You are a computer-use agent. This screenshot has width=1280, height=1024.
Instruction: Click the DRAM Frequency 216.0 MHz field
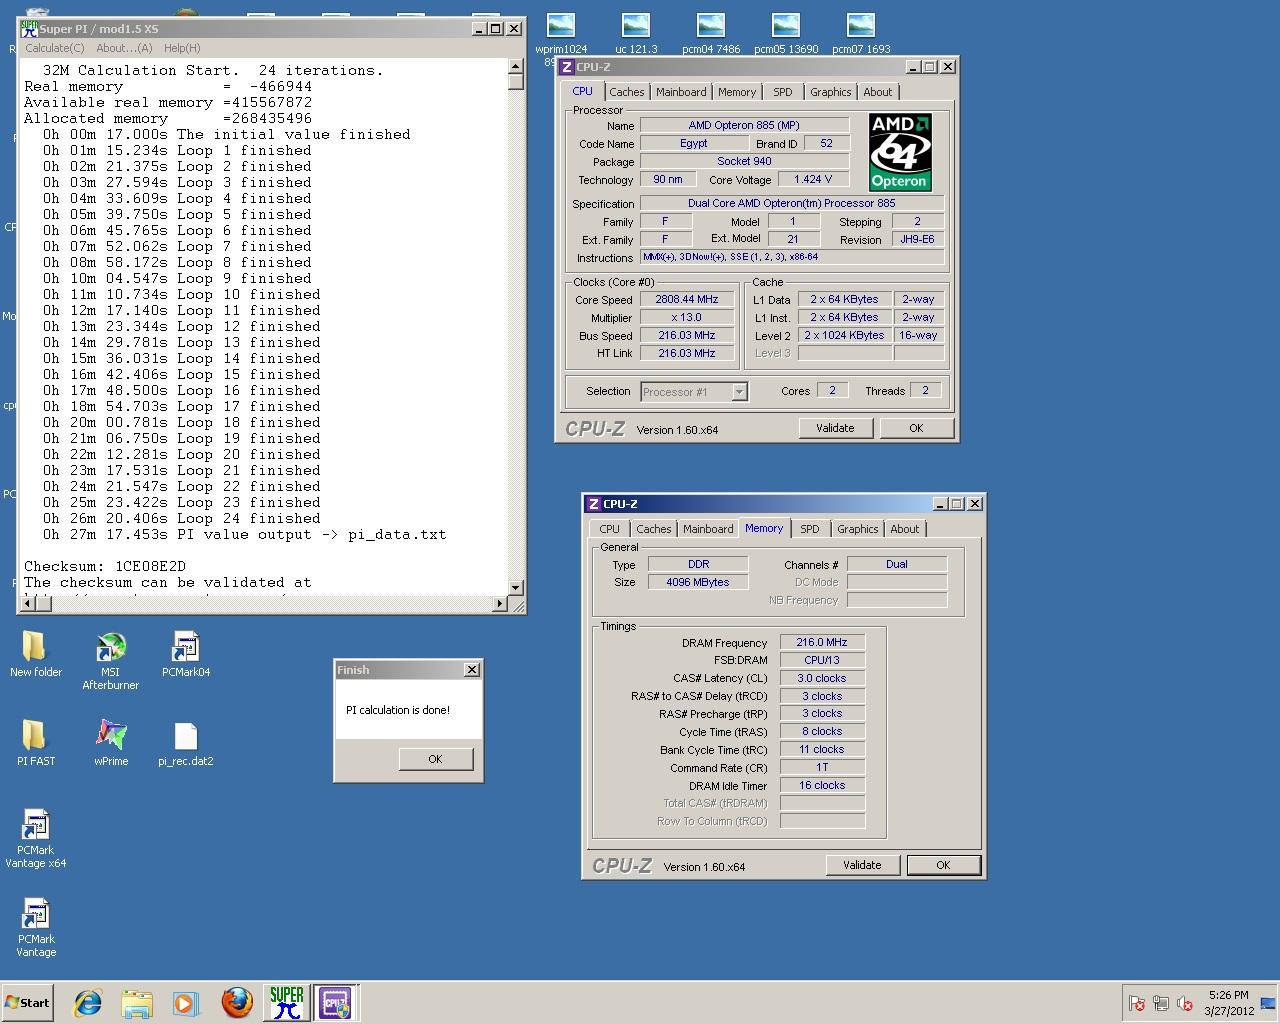click(822, 643)
